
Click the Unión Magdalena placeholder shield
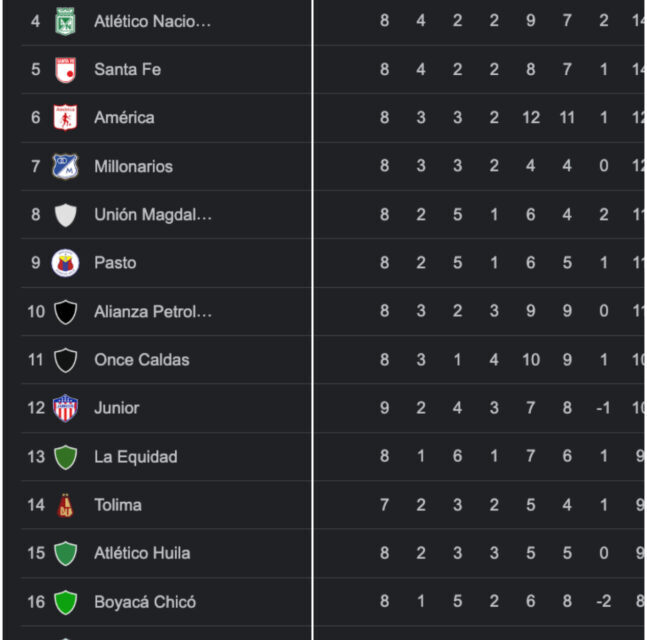(65, 214)
